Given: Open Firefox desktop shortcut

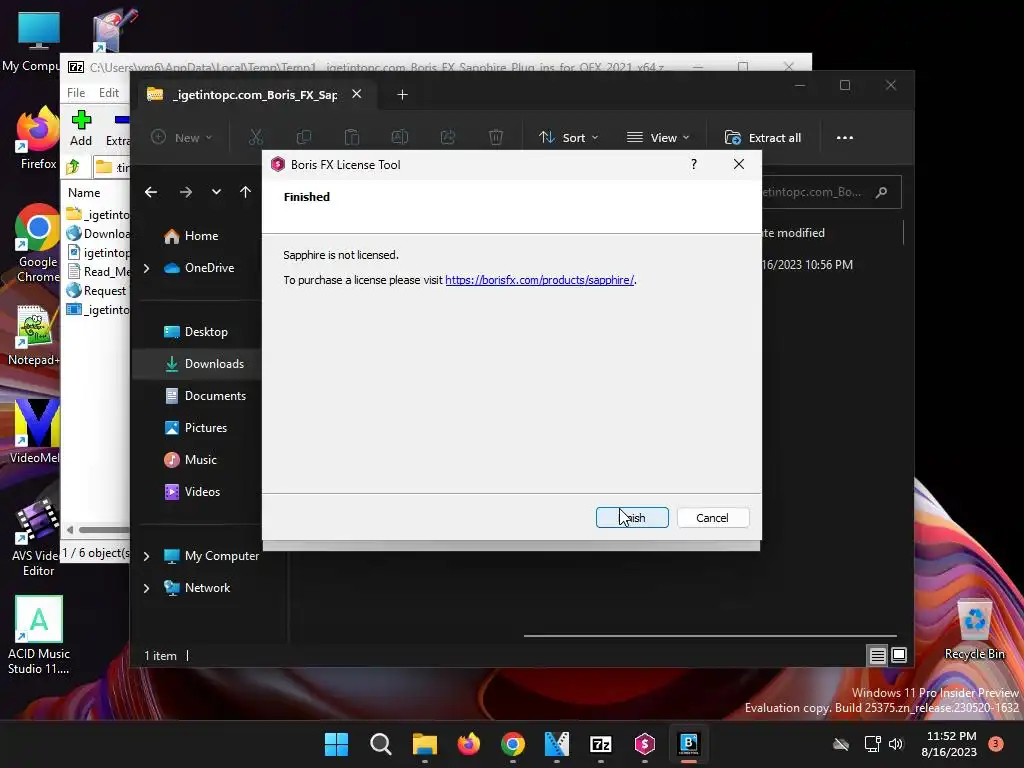Looking at the screenshot, I should (x=38, y=138).
